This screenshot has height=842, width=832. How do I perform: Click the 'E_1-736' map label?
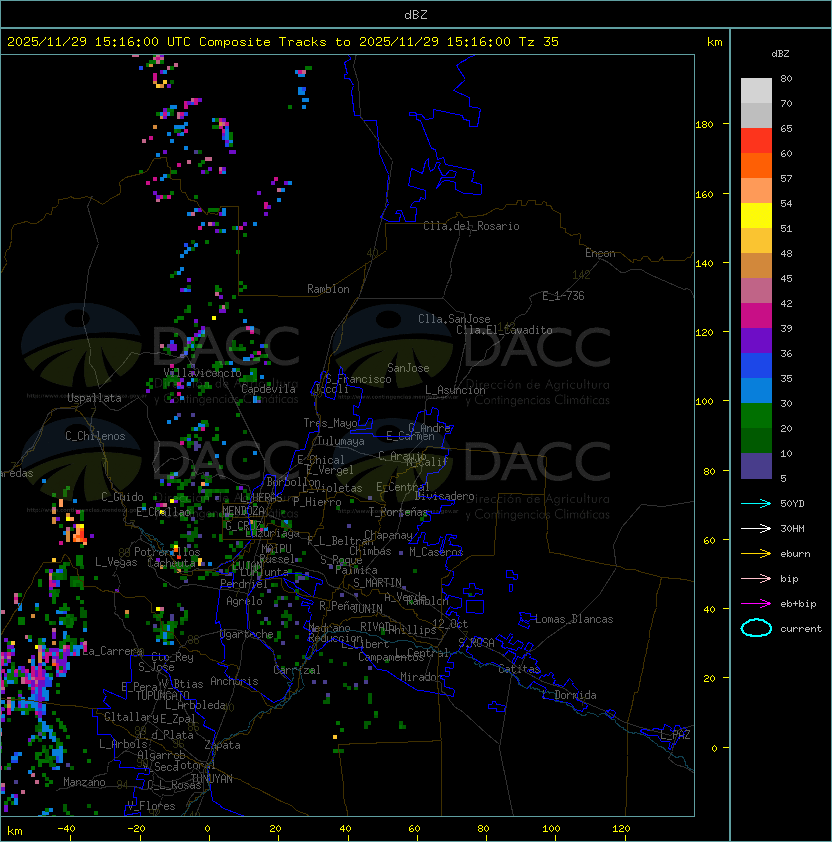coord(563,296)
